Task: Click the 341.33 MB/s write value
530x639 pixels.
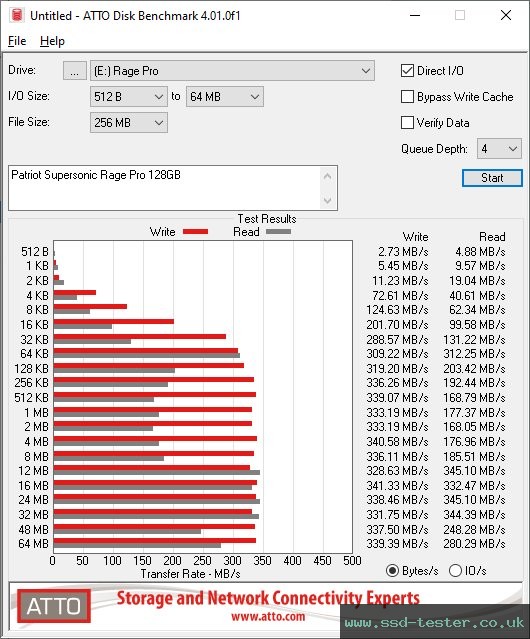Action: point(397,485)
